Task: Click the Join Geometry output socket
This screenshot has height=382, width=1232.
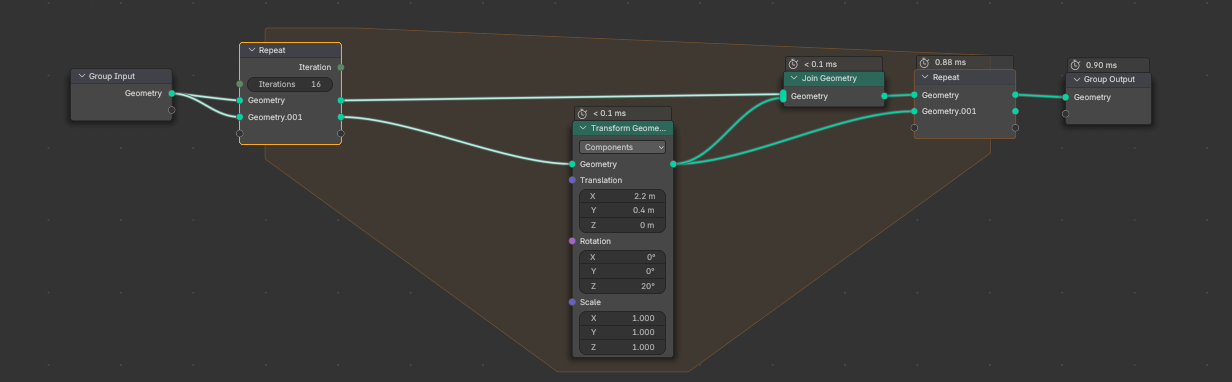Action: pos(884,97)
